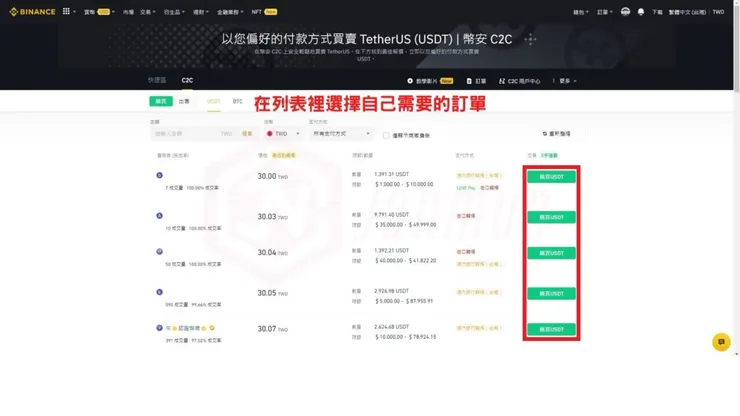Open the notification bell
Viewport: 740px width, 416px height.
(x=641, y=12)
